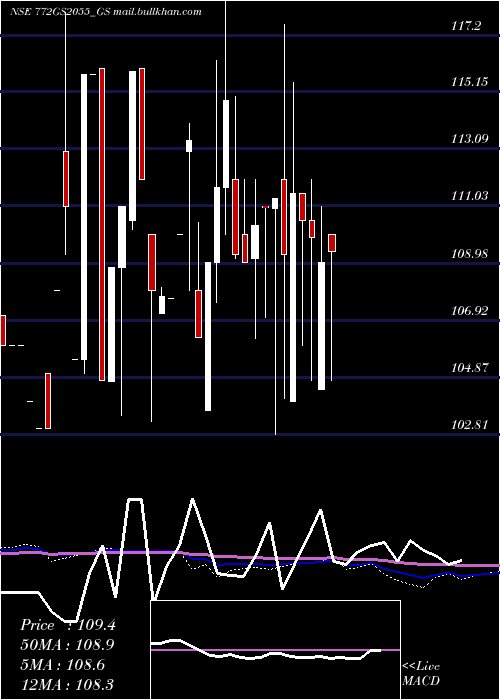Click the 115.15 price axis label
The image size is (500, 700).
(469, 82)
